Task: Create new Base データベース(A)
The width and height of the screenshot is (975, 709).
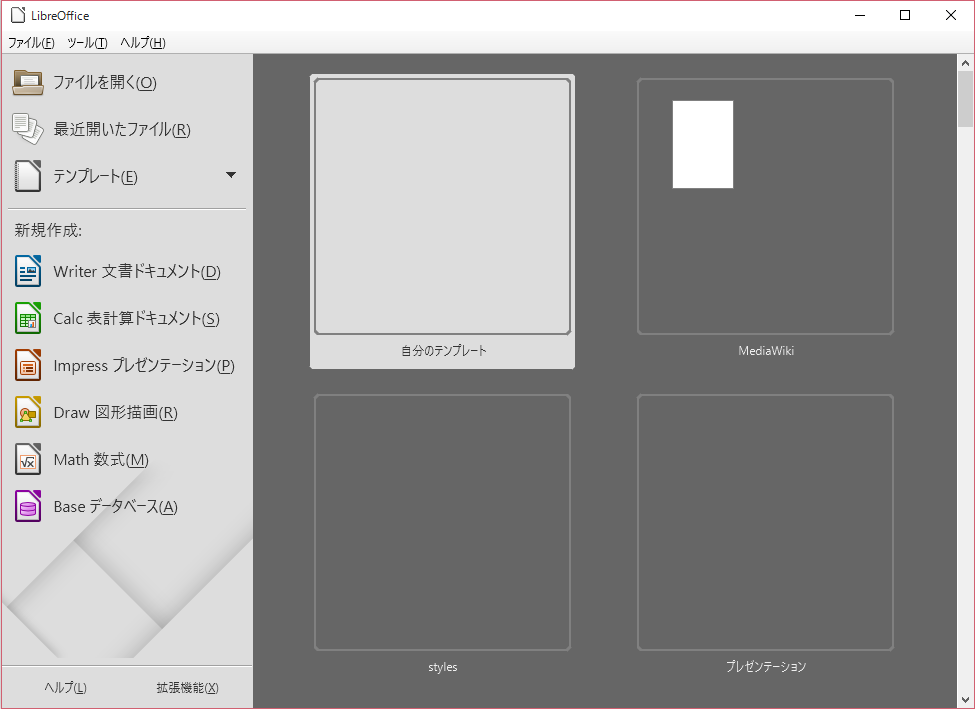Action: point(116,507)
